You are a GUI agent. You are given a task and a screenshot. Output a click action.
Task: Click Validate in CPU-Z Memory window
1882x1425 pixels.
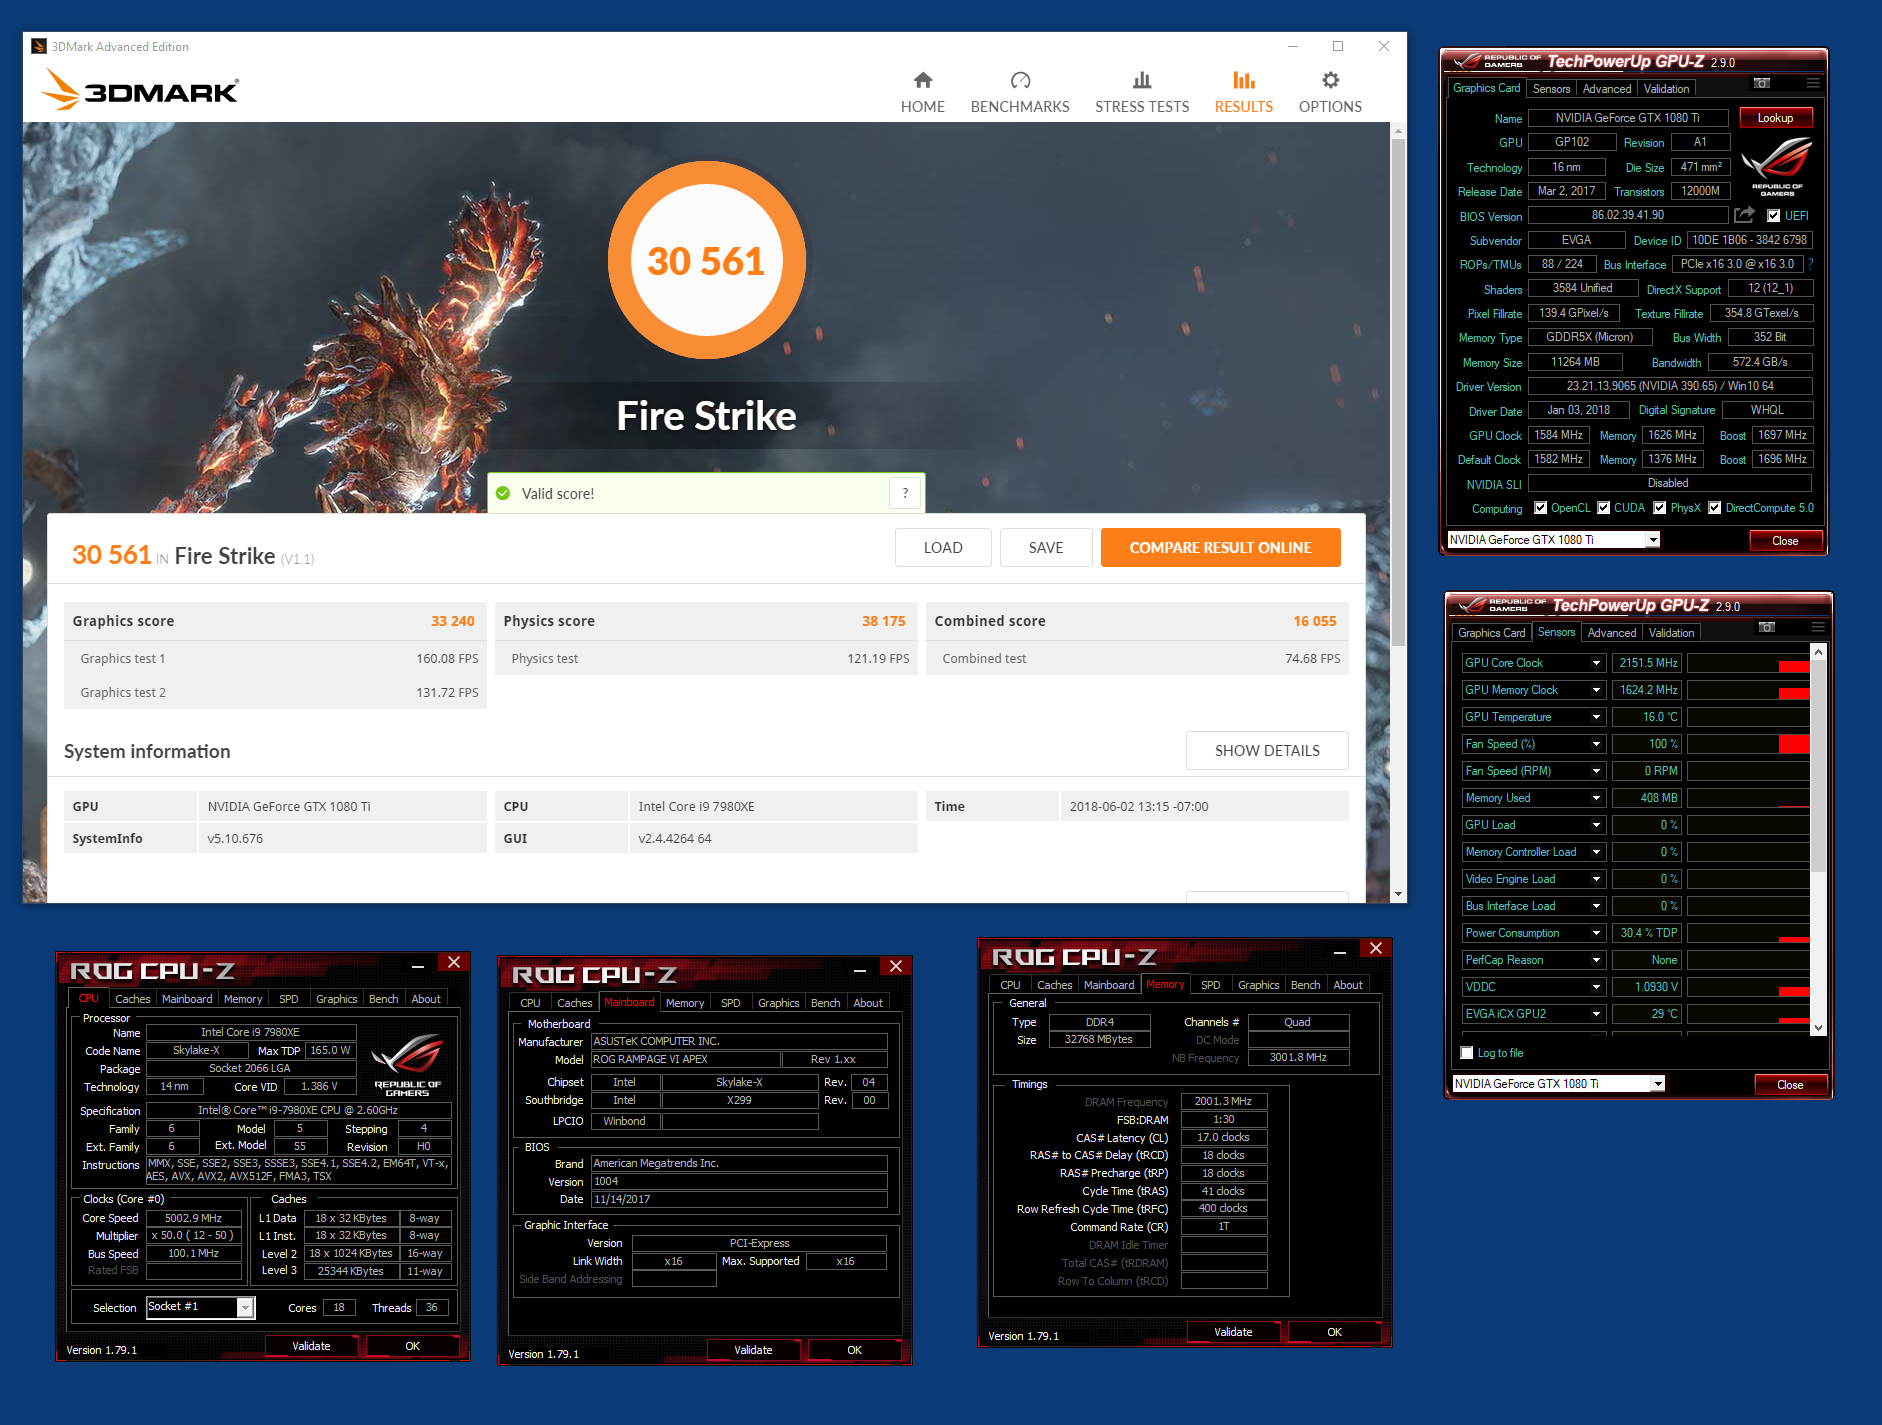click(x=1233, y=1332)
